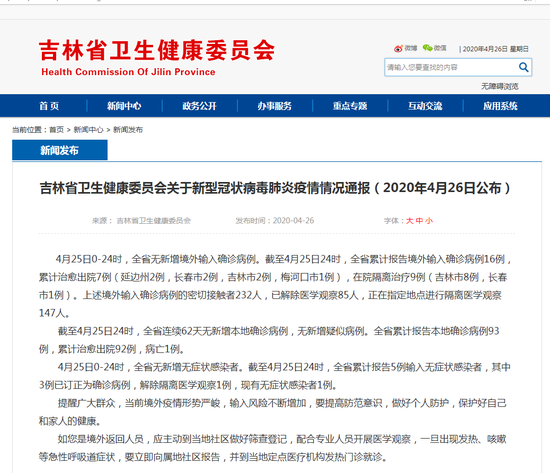This screenshot has height=473, width=550.
Task: Open 办事服务 navigation menu
Action: [x=275, y=106]
